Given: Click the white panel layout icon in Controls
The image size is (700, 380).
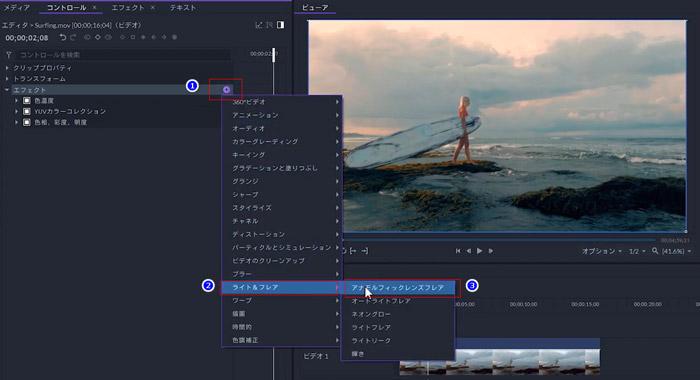Looking at the screenshot, I should (x=280, y=25).
